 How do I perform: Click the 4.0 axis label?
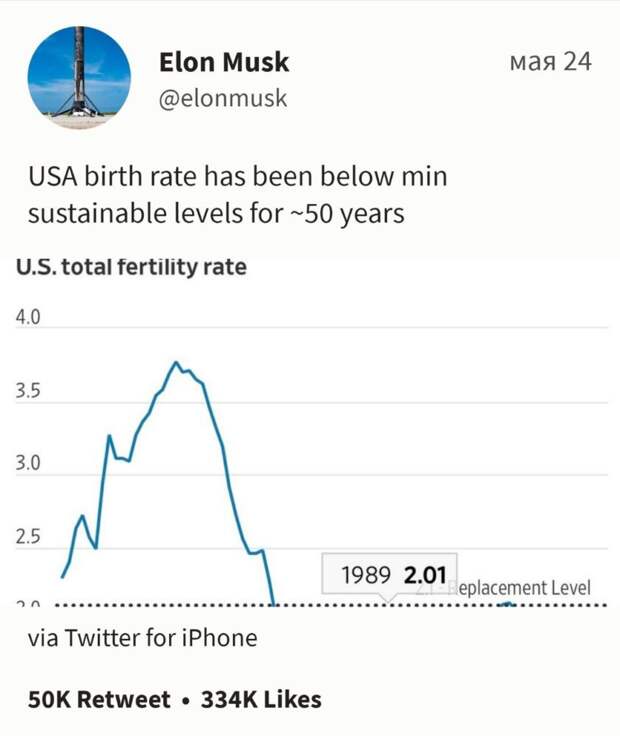[x=28, y=317]
